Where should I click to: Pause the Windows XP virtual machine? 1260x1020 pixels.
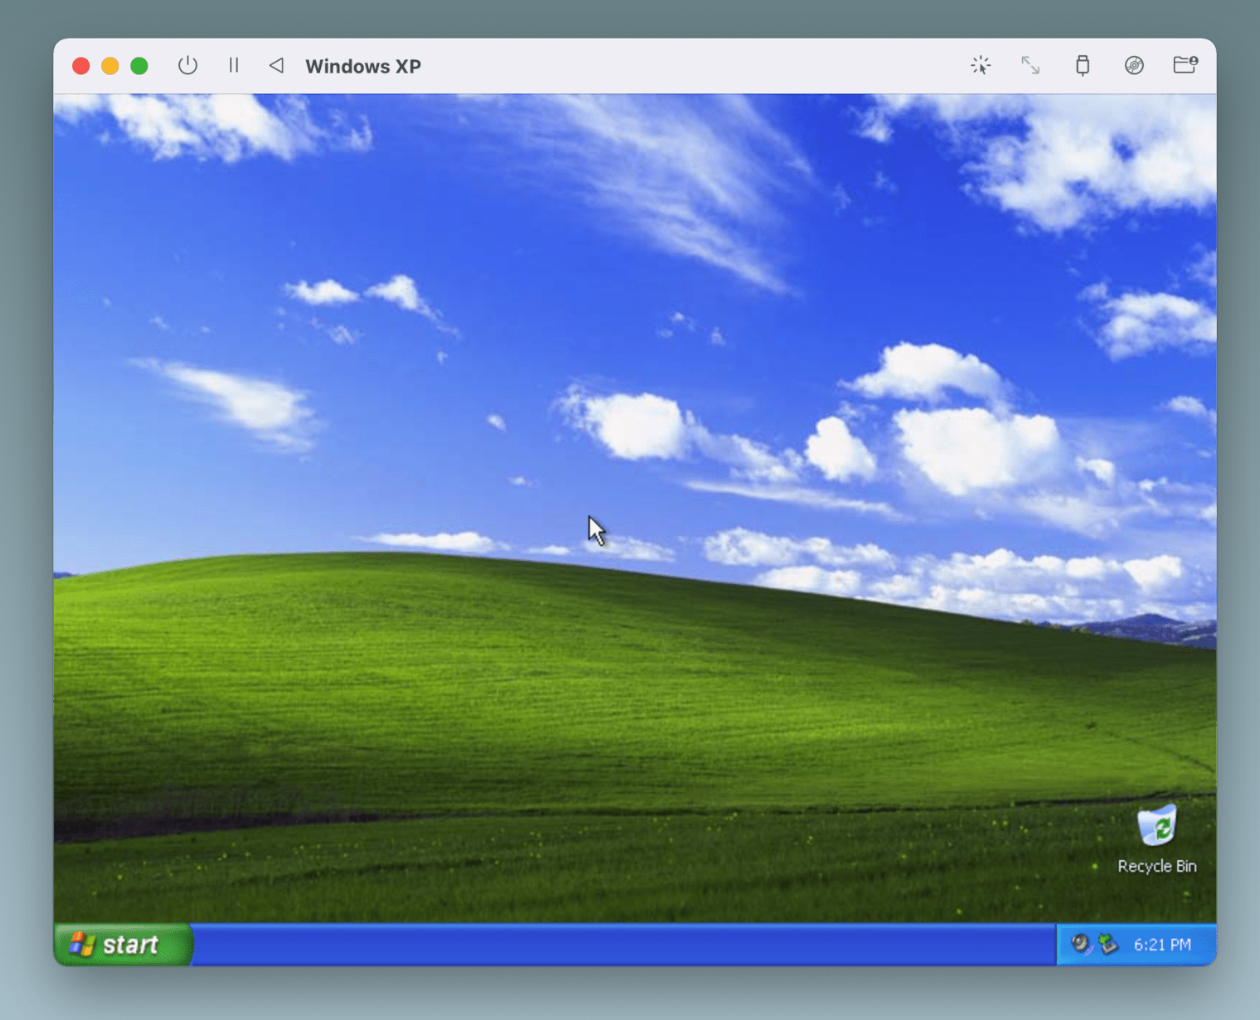click(x=233, y=66)
